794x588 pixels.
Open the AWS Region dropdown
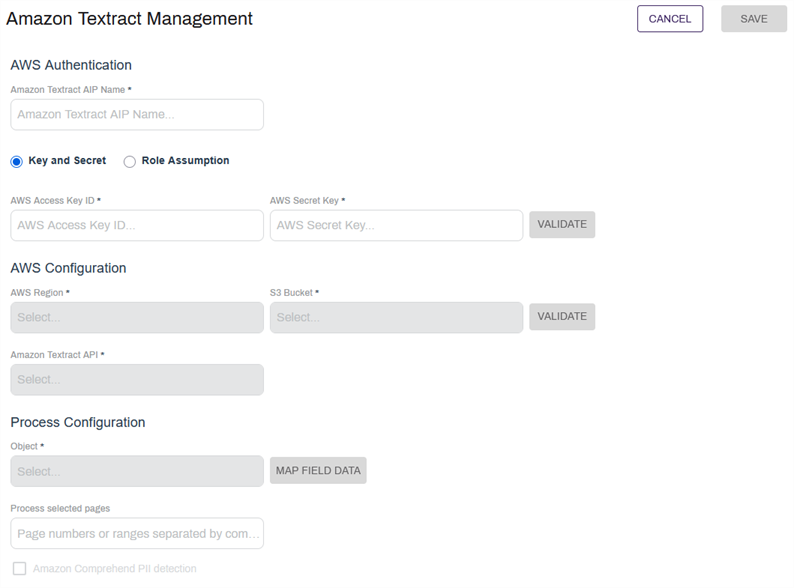[x=137, y=318]
